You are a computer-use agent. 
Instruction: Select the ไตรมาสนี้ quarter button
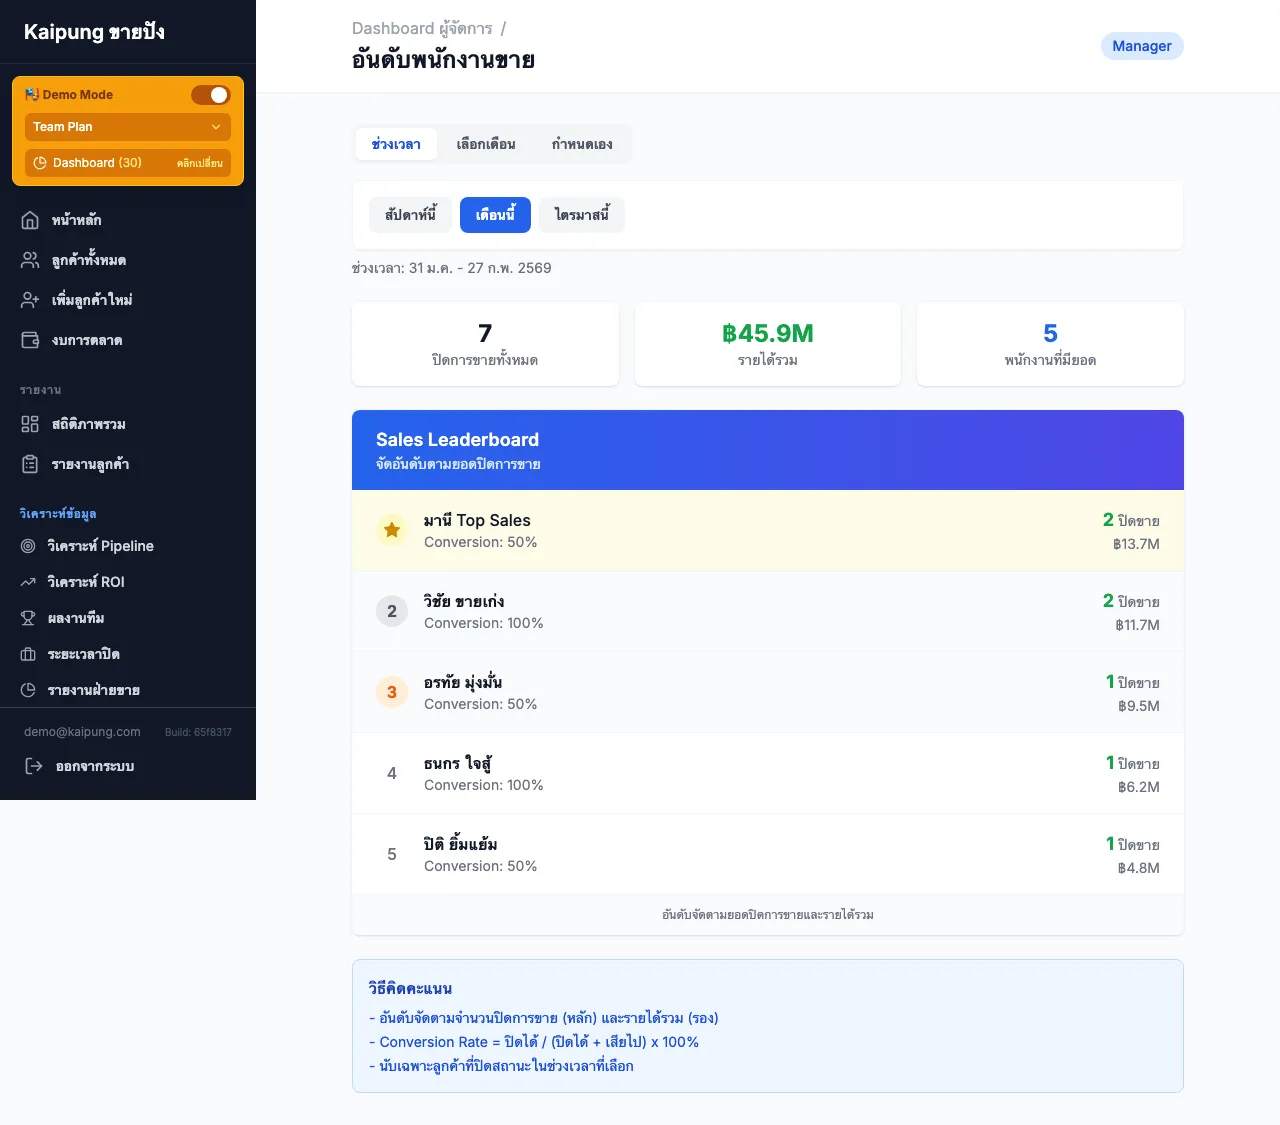[x=582, y=215]
